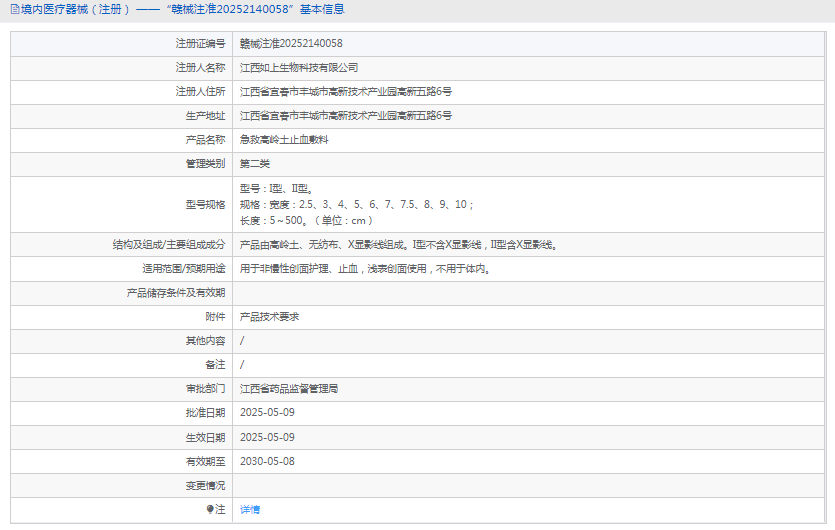
Task: Click the bulb icon beside 注 label
Action: pos(210,510)
